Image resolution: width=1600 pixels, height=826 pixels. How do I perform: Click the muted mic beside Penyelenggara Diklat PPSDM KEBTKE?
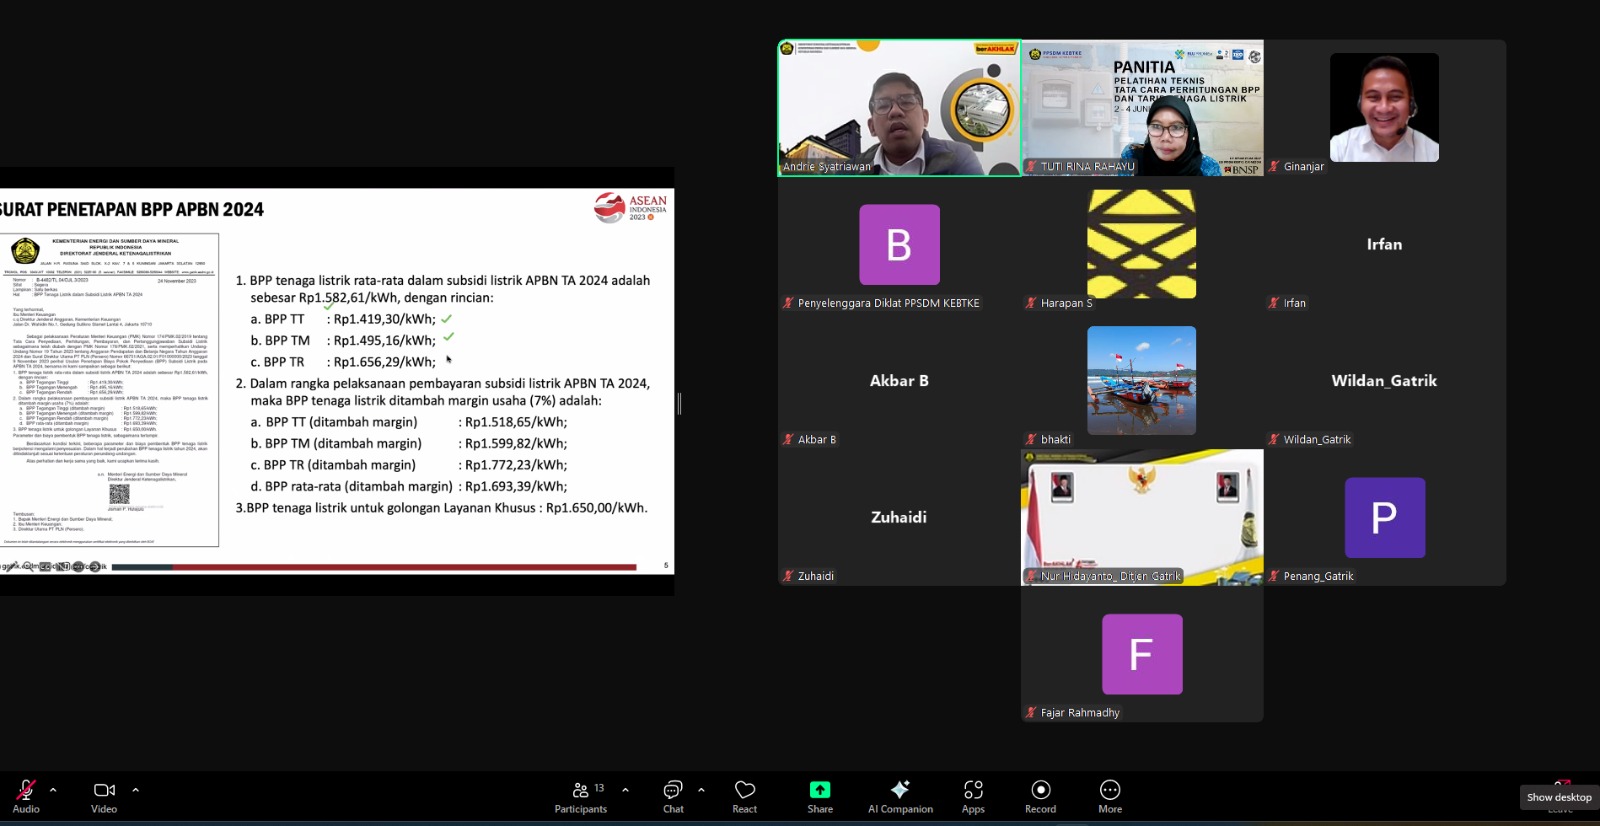[x=788, y=303]
